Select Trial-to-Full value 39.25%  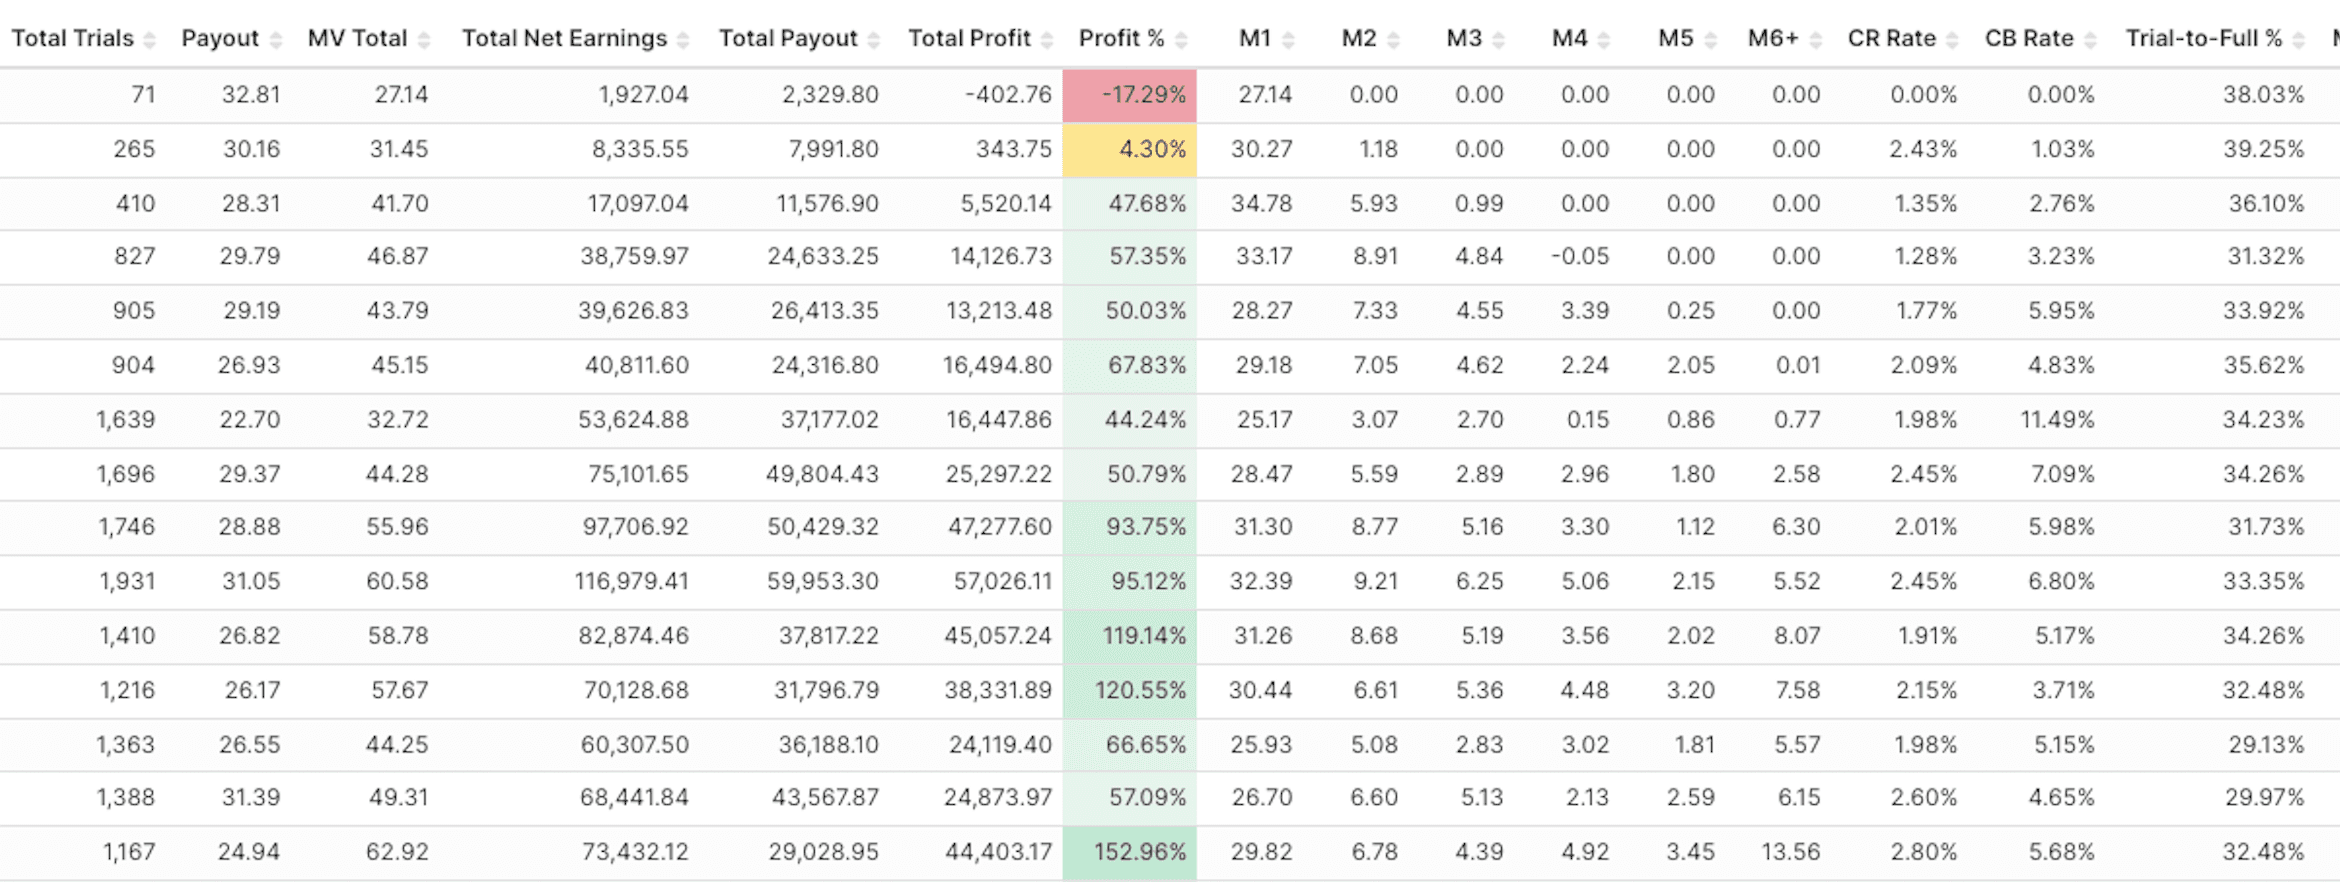point(2264,150)
